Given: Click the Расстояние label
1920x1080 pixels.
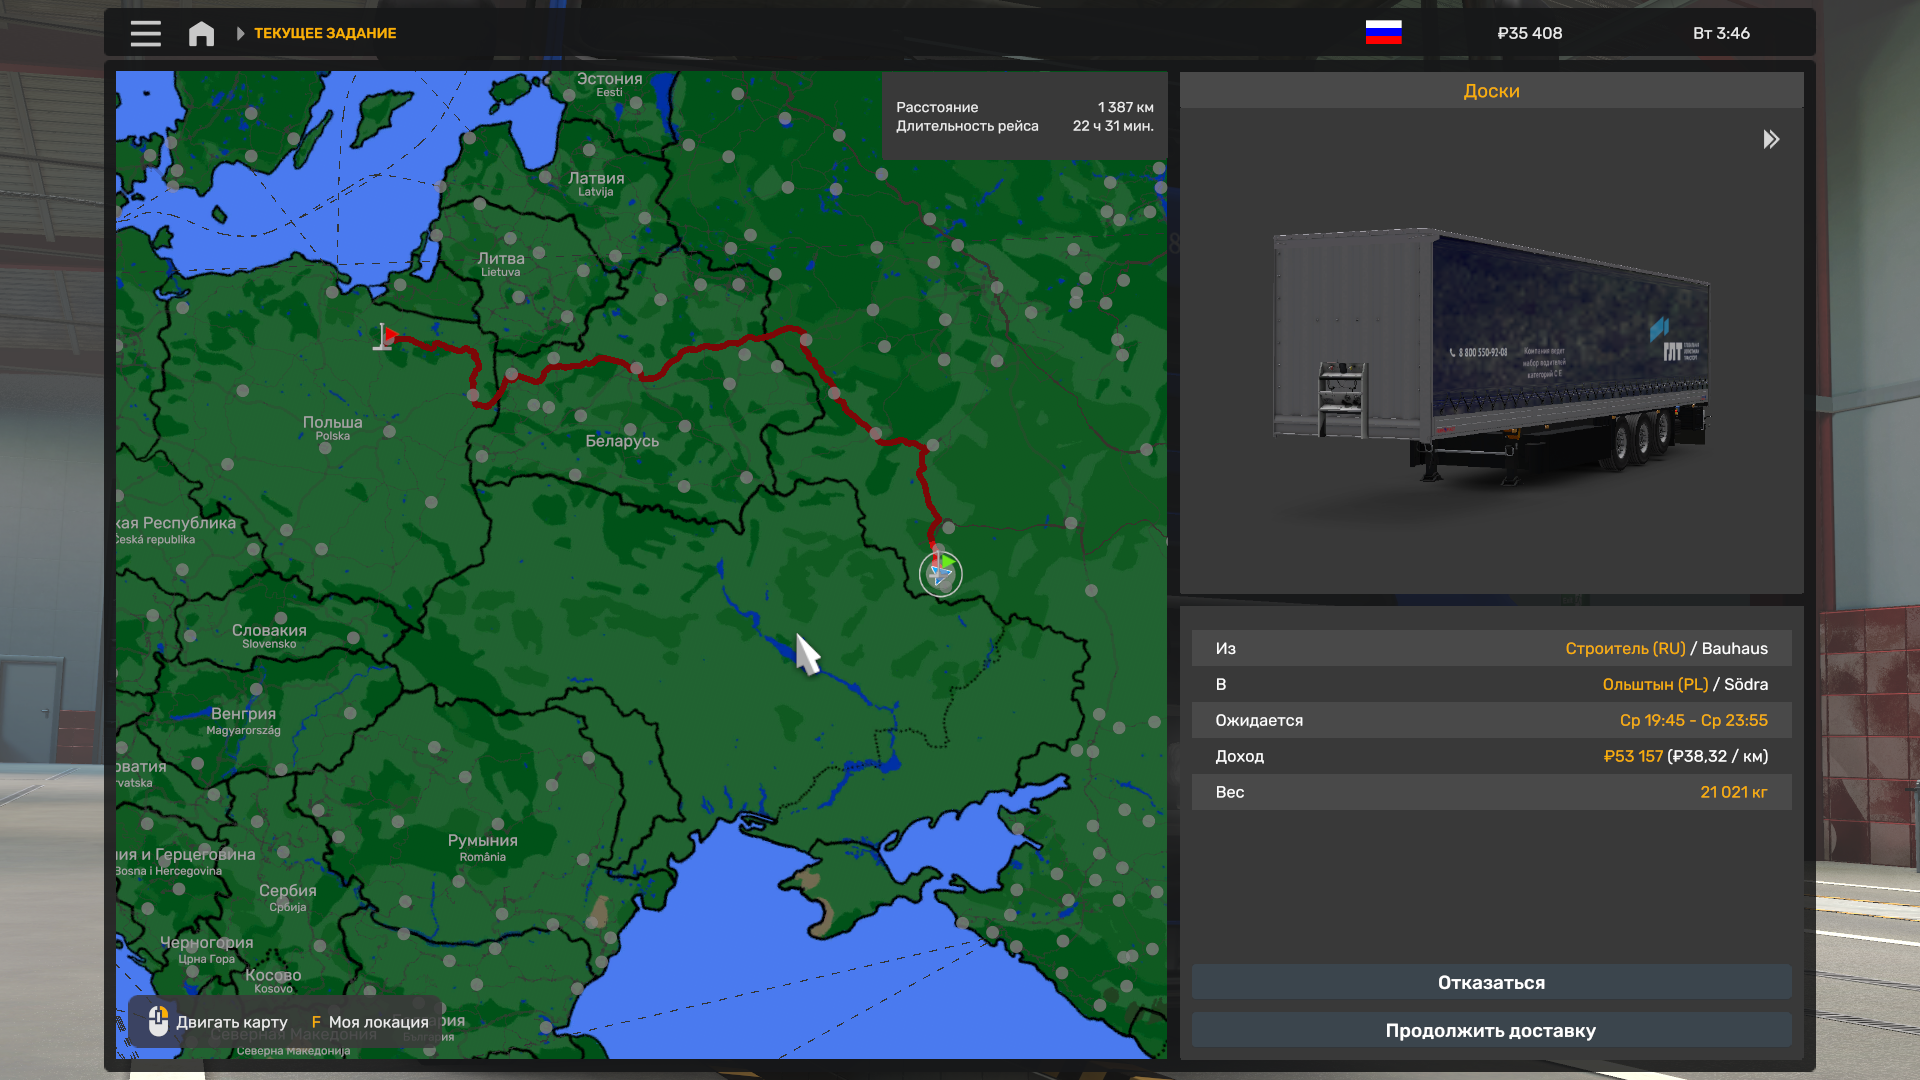Looking at the screenshot, I should pyautogui.click(x=937, y=107).
